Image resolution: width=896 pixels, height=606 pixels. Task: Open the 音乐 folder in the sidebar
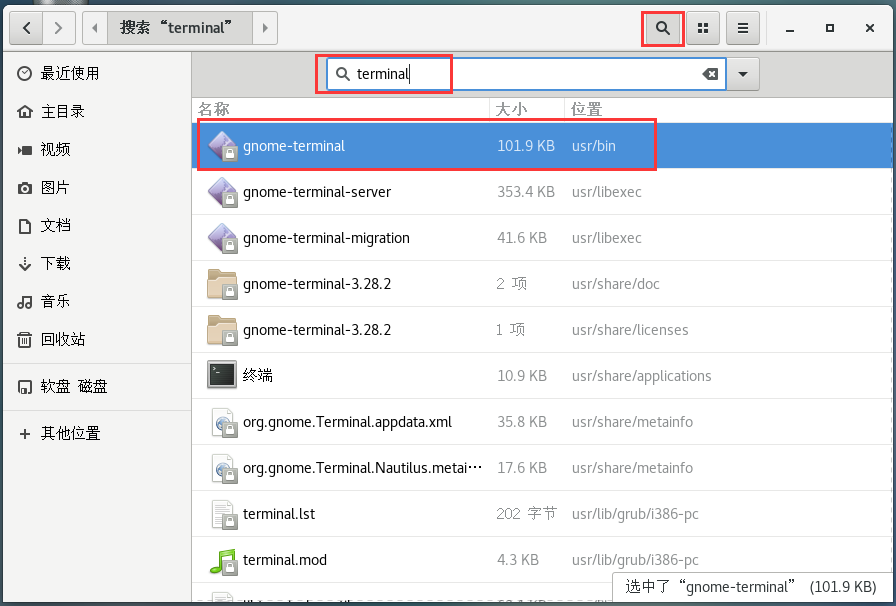97,301
